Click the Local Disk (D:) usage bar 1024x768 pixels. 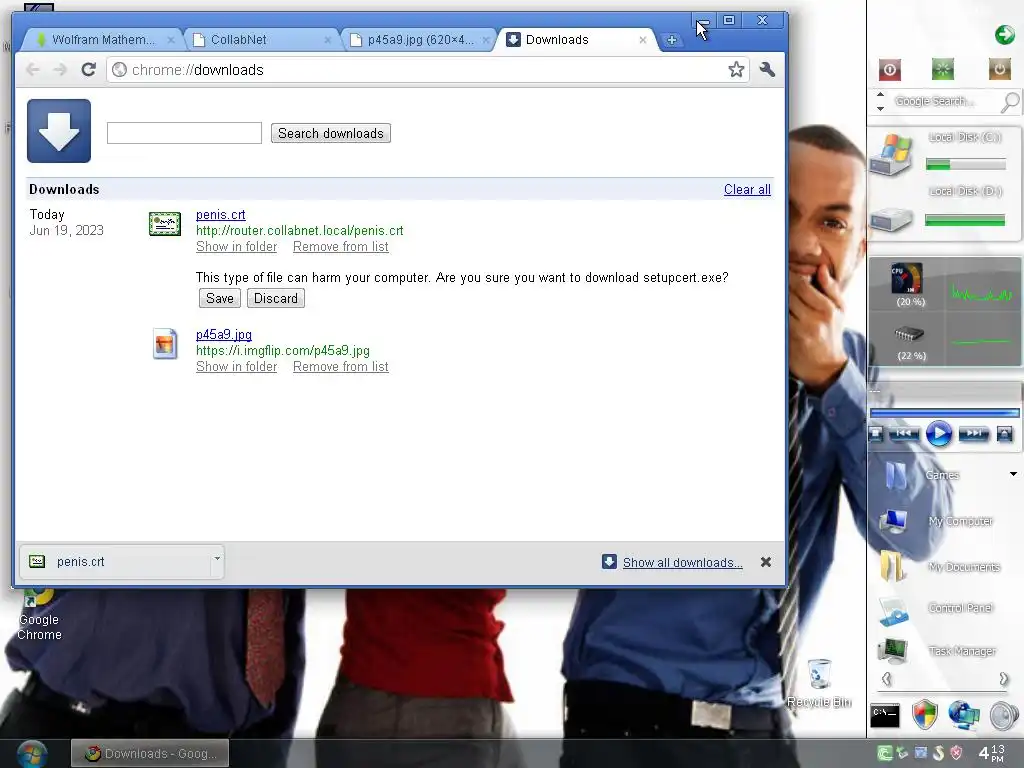tap(965, 221)
